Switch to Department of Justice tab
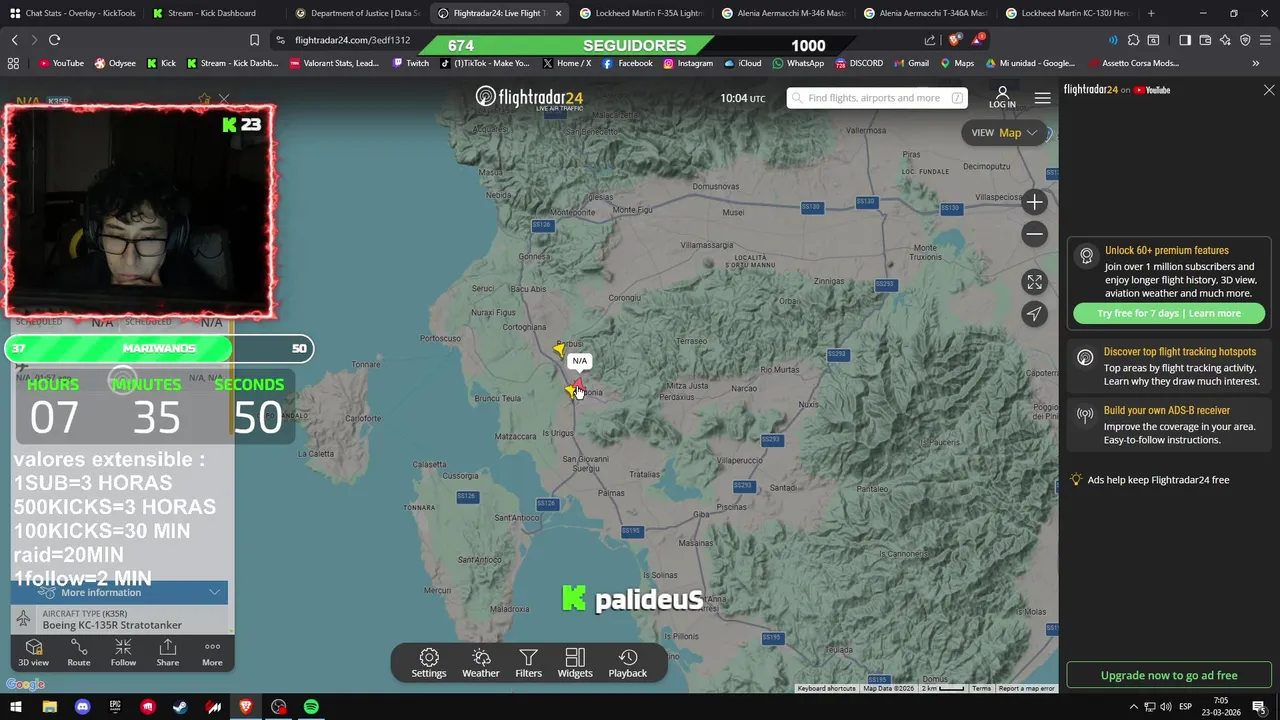The height and width of the screenshot is (720, 1280). point(357,13)
